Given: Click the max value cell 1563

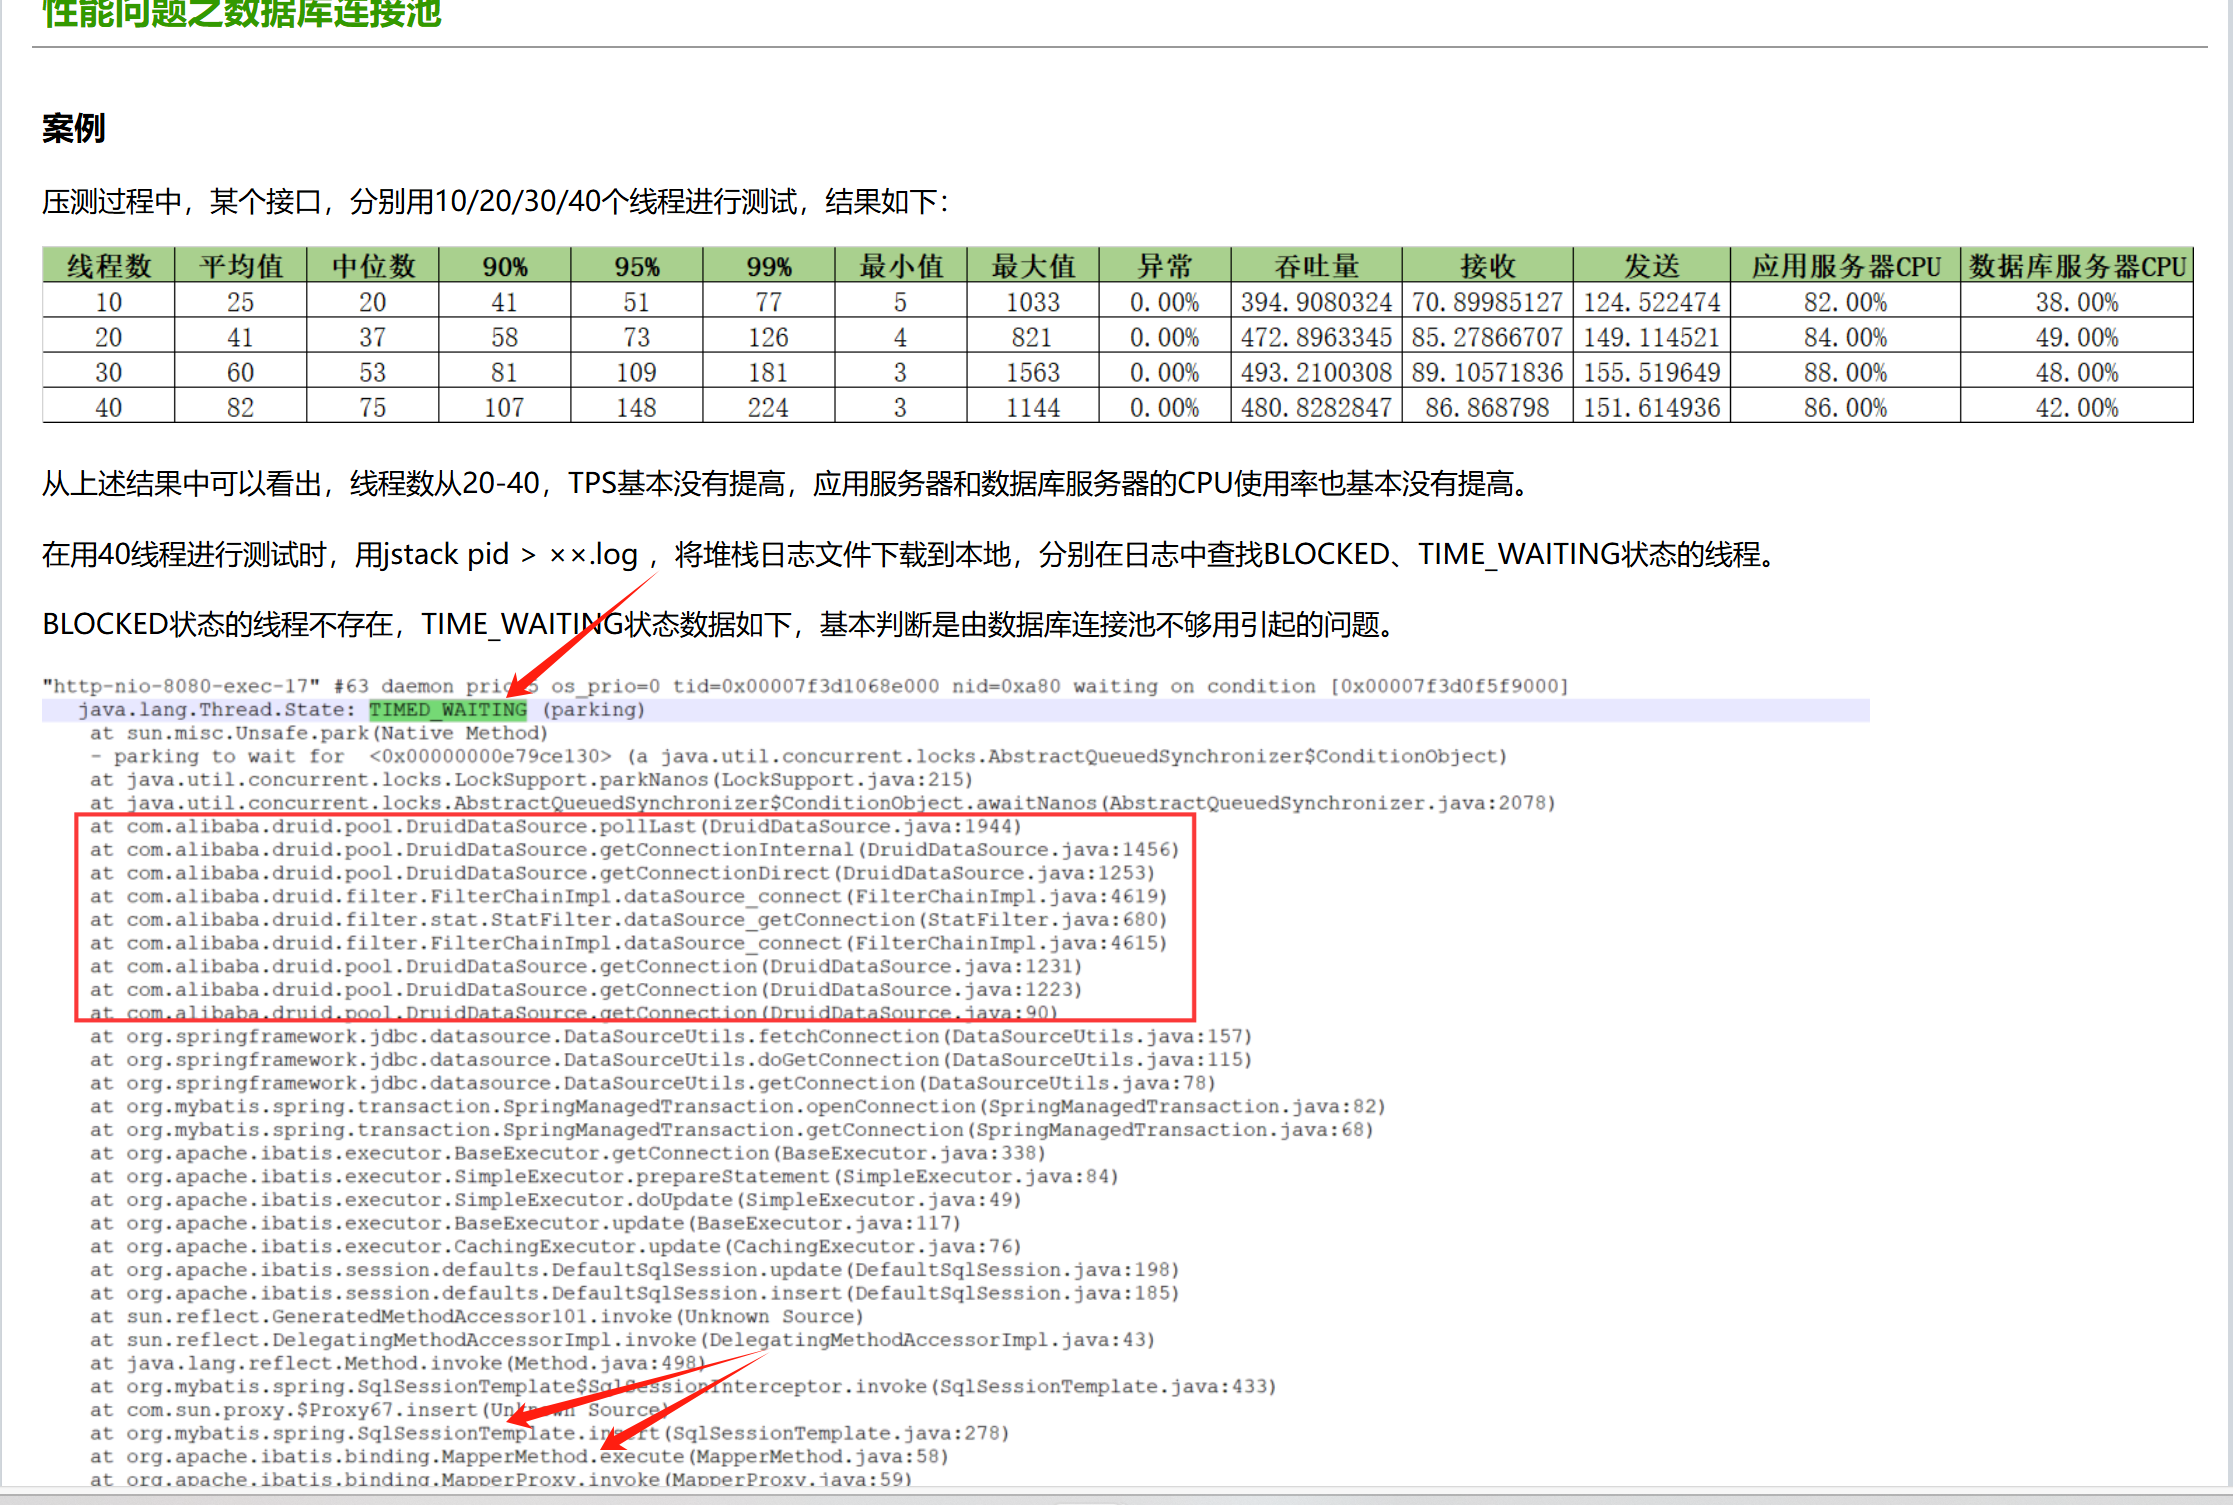Looking at the screenshot, I should 1032,372.
